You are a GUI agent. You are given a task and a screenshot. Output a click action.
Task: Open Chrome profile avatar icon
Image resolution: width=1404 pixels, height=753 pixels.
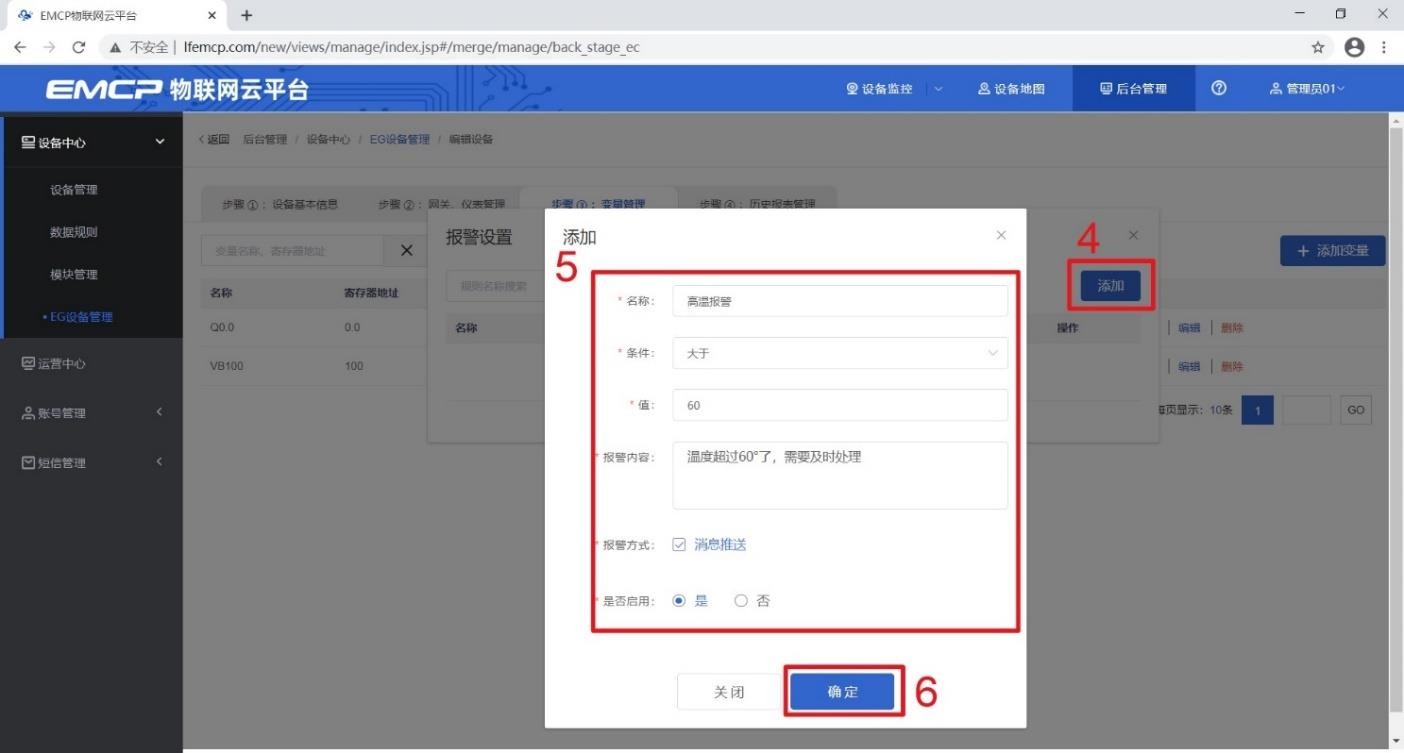(1354, 47)
